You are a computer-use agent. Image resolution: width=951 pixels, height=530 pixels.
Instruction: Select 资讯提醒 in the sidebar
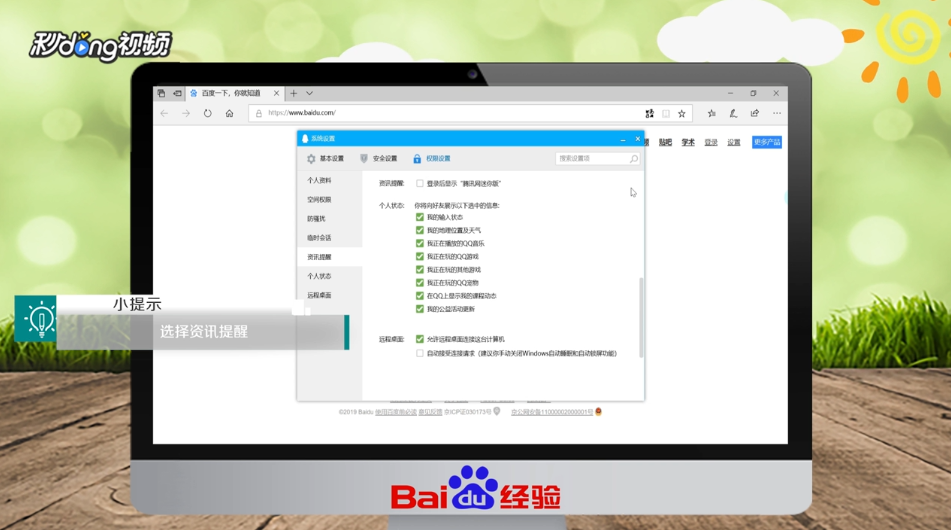coord(319,257)
